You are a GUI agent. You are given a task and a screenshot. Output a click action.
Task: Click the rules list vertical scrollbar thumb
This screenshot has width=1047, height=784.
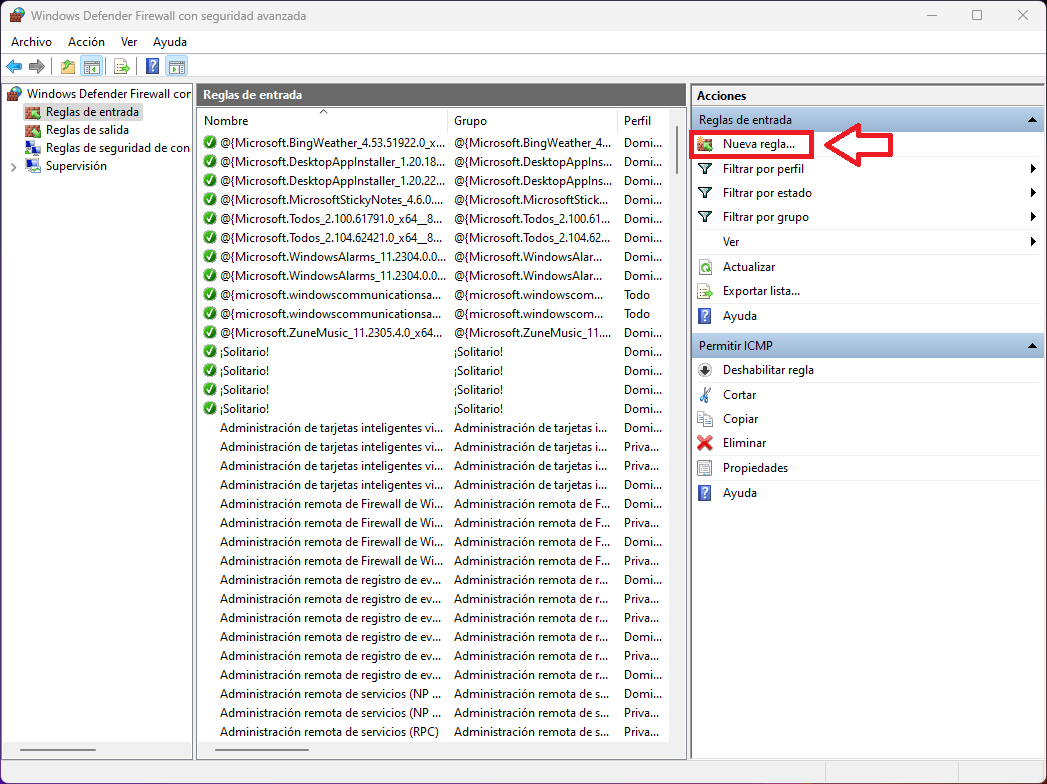coord(676,152)
